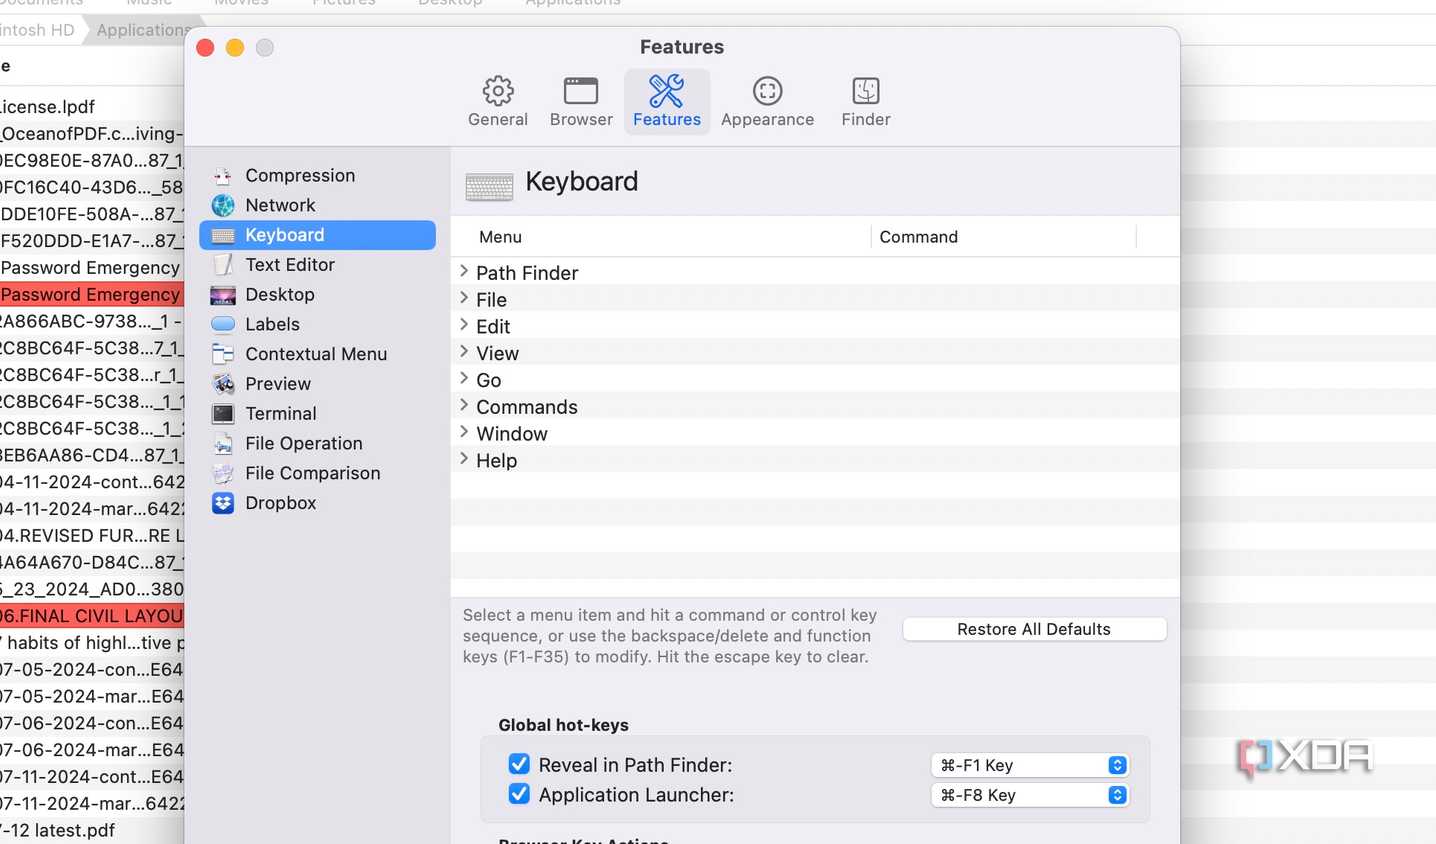This screenshot has width=1436, height=844.
Task: Select the Network sidebar entry
Action: pyautogui.click(x=317, y=205)
